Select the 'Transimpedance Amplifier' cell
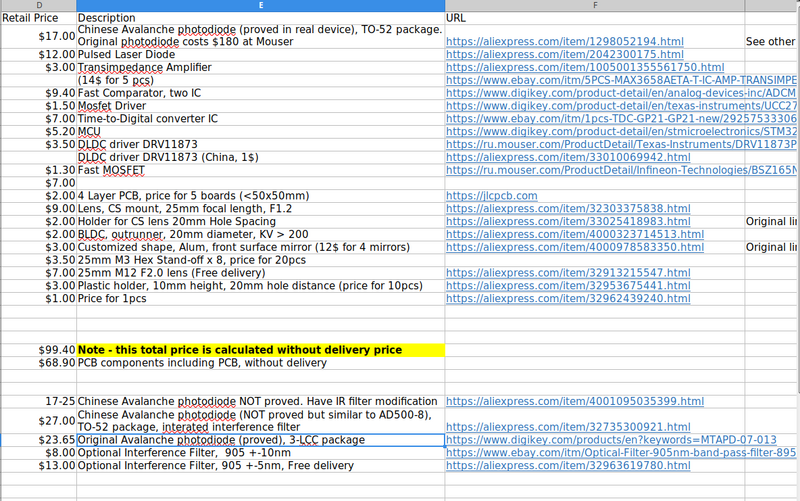The image size is (800, 501). 261,67
